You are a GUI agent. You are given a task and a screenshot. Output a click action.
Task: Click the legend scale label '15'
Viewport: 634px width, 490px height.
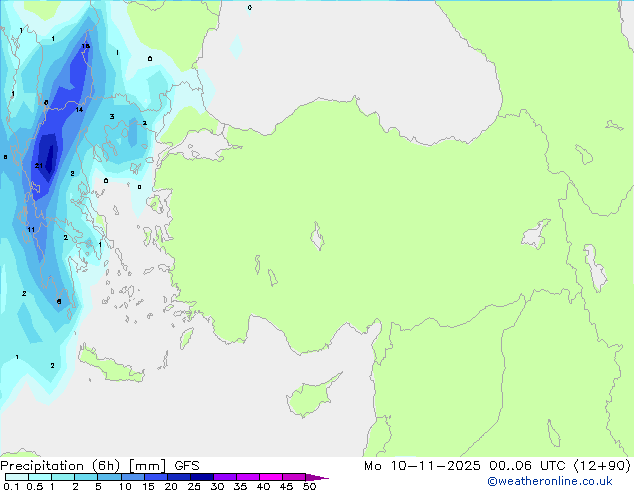pyautogui.click(x=148, y=486)
